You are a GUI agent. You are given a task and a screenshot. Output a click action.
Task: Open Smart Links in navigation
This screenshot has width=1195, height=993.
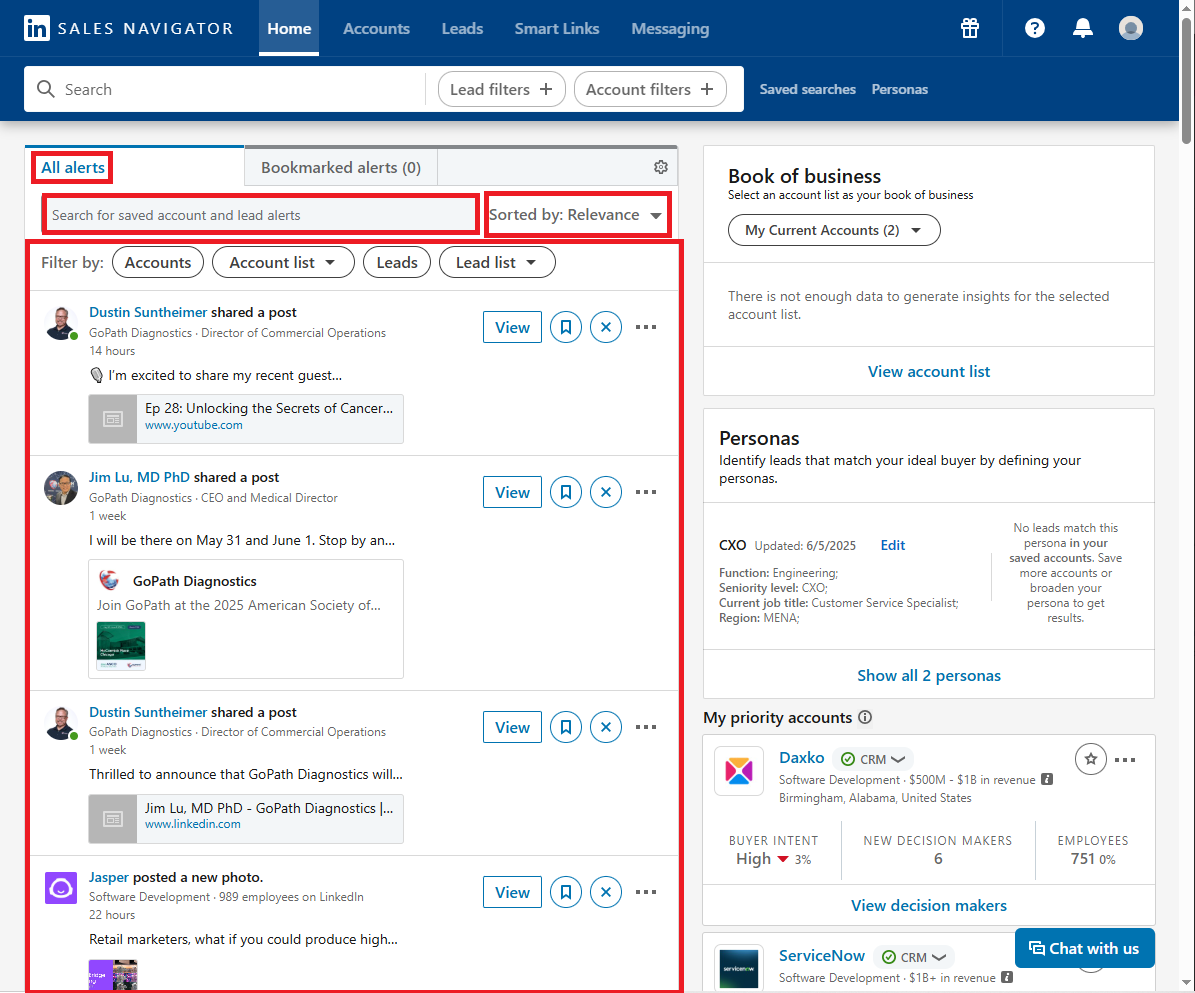[557, 28]
